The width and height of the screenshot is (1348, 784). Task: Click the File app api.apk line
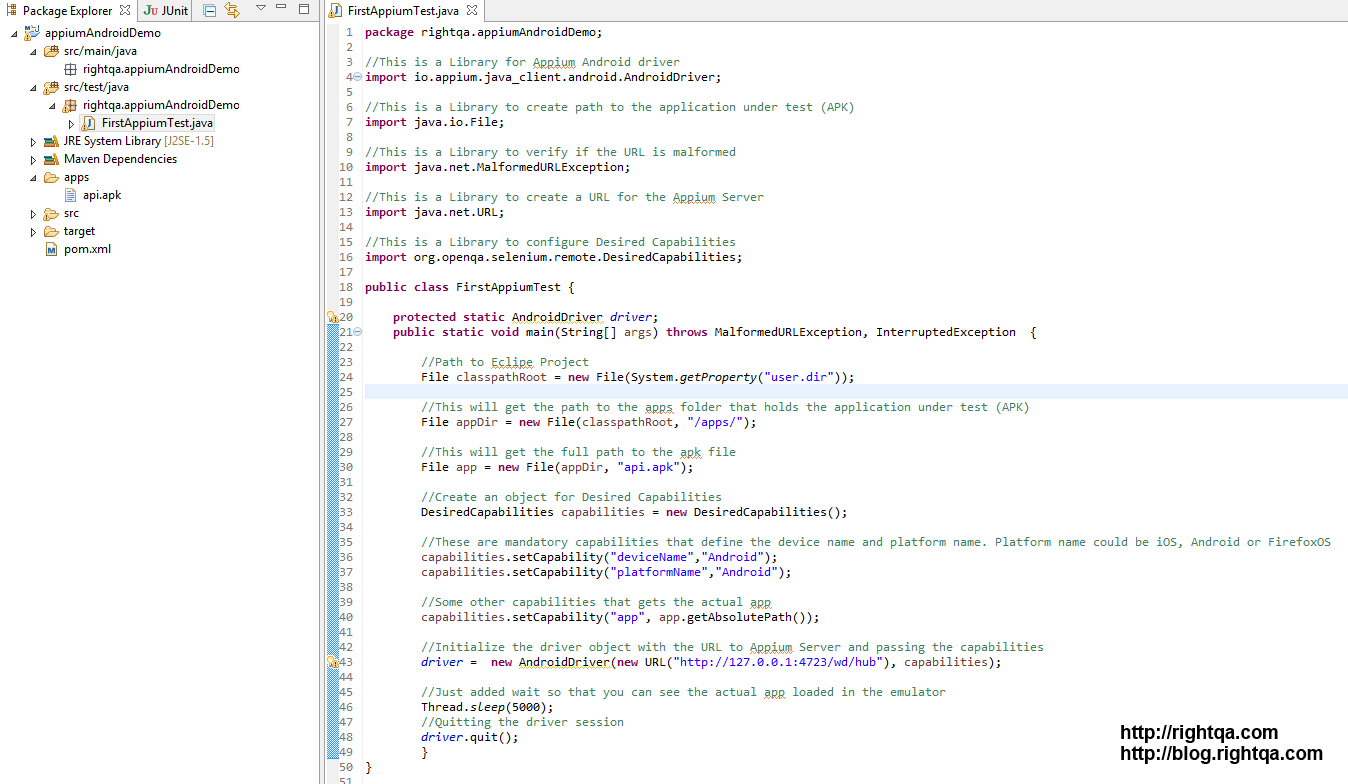click(x=557, y=467)
